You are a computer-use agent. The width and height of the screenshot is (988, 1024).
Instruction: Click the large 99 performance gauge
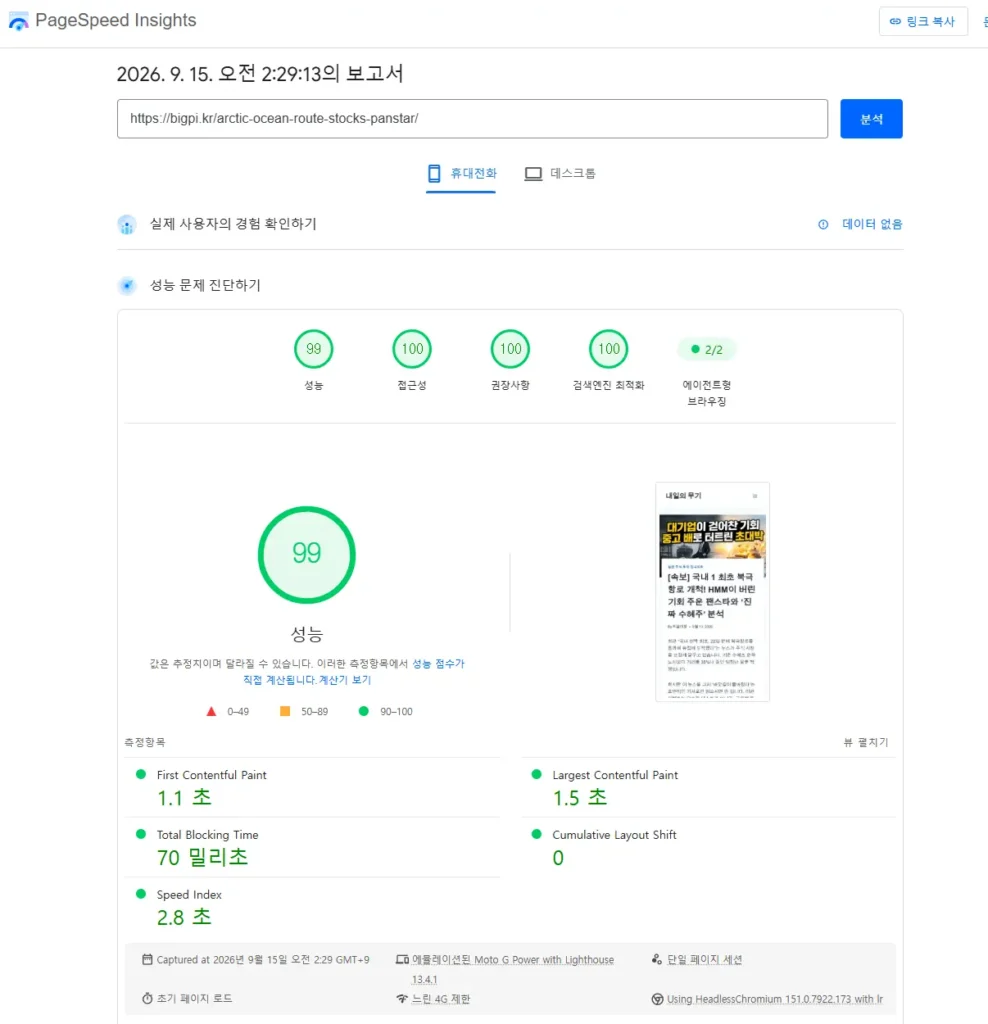pos(306,554)
